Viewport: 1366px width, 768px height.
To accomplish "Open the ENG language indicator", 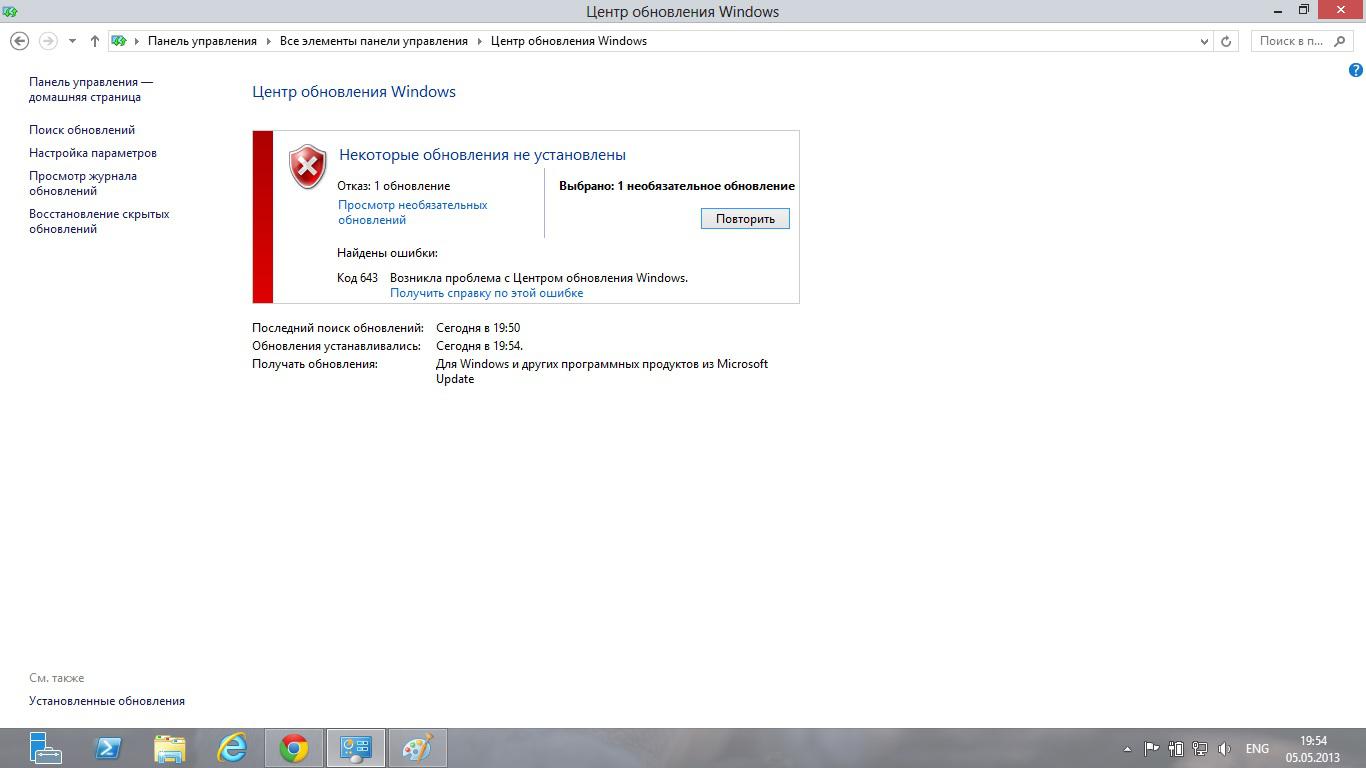I will [x=1257, y=749].
